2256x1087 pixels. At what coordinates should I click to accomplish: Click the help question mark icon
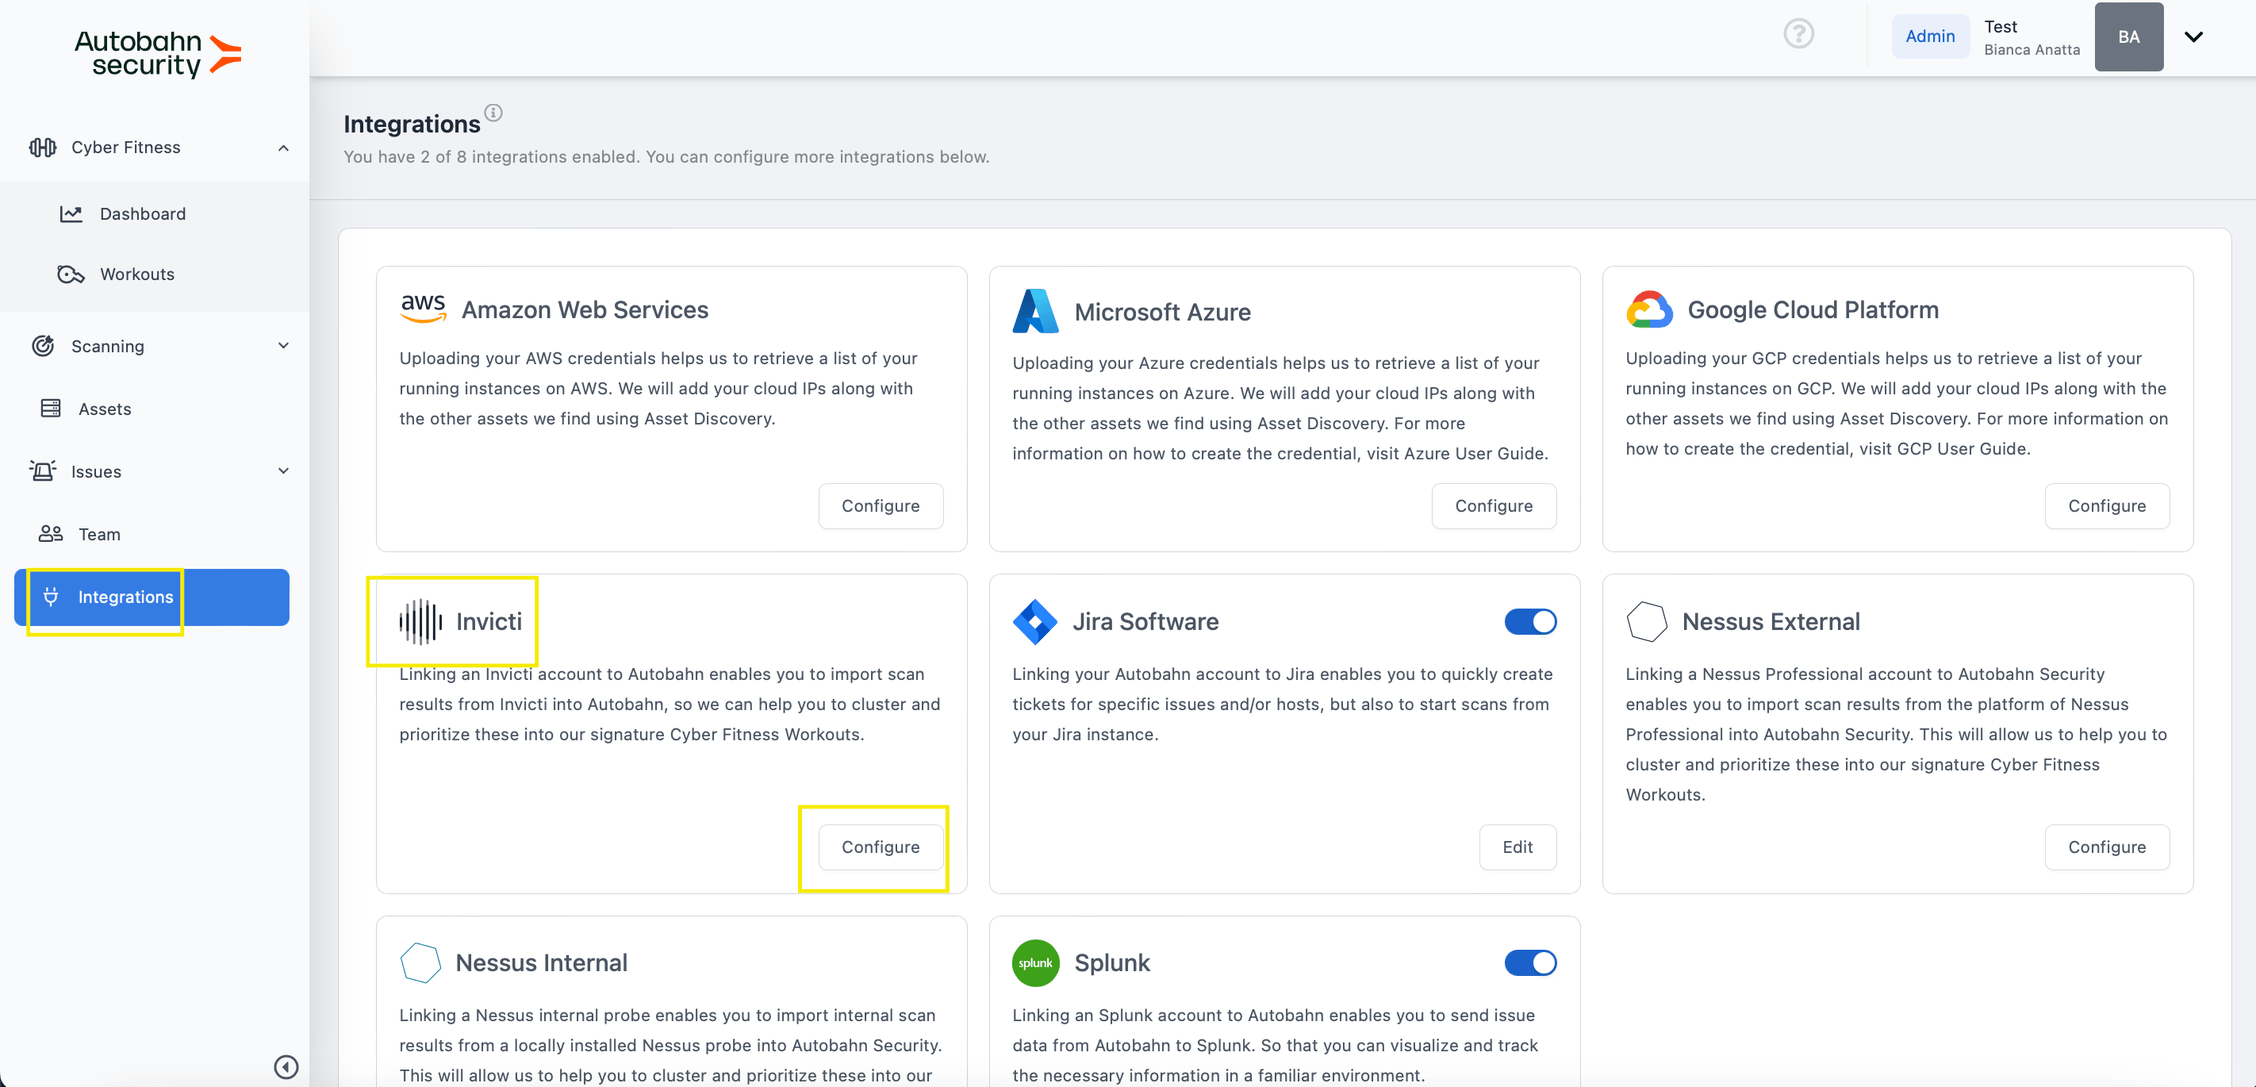[1798, 34]
